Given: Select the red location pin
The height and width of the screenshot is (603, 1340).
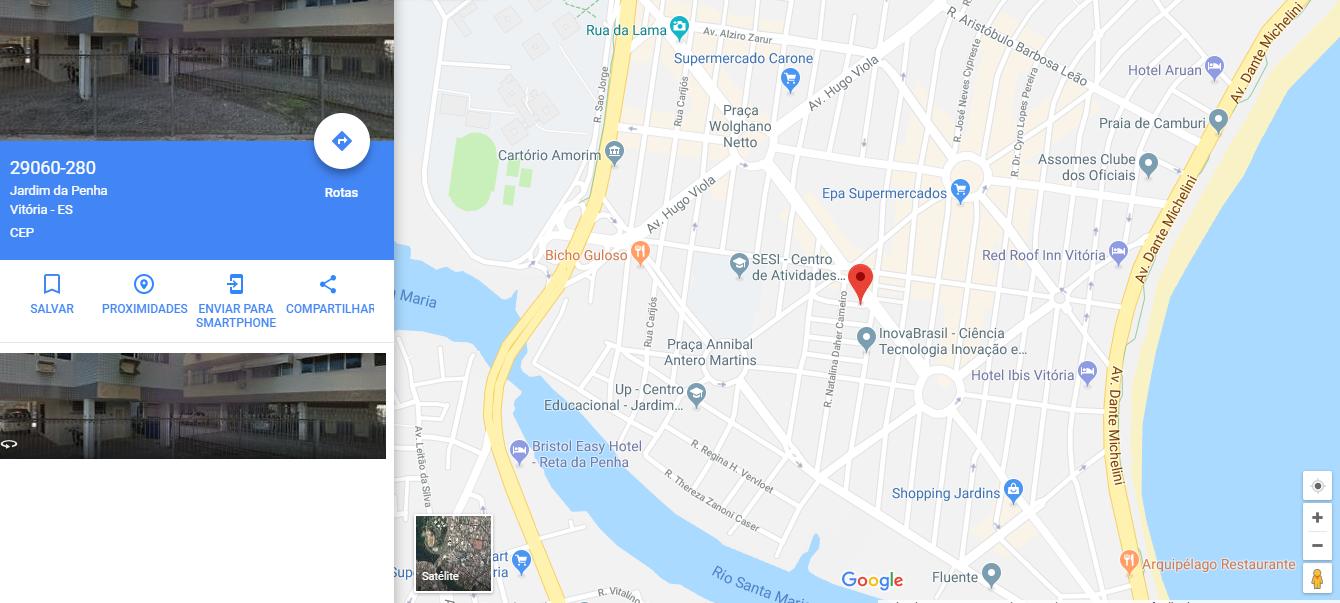Looking at the screenshot, I should pos(860,284).
